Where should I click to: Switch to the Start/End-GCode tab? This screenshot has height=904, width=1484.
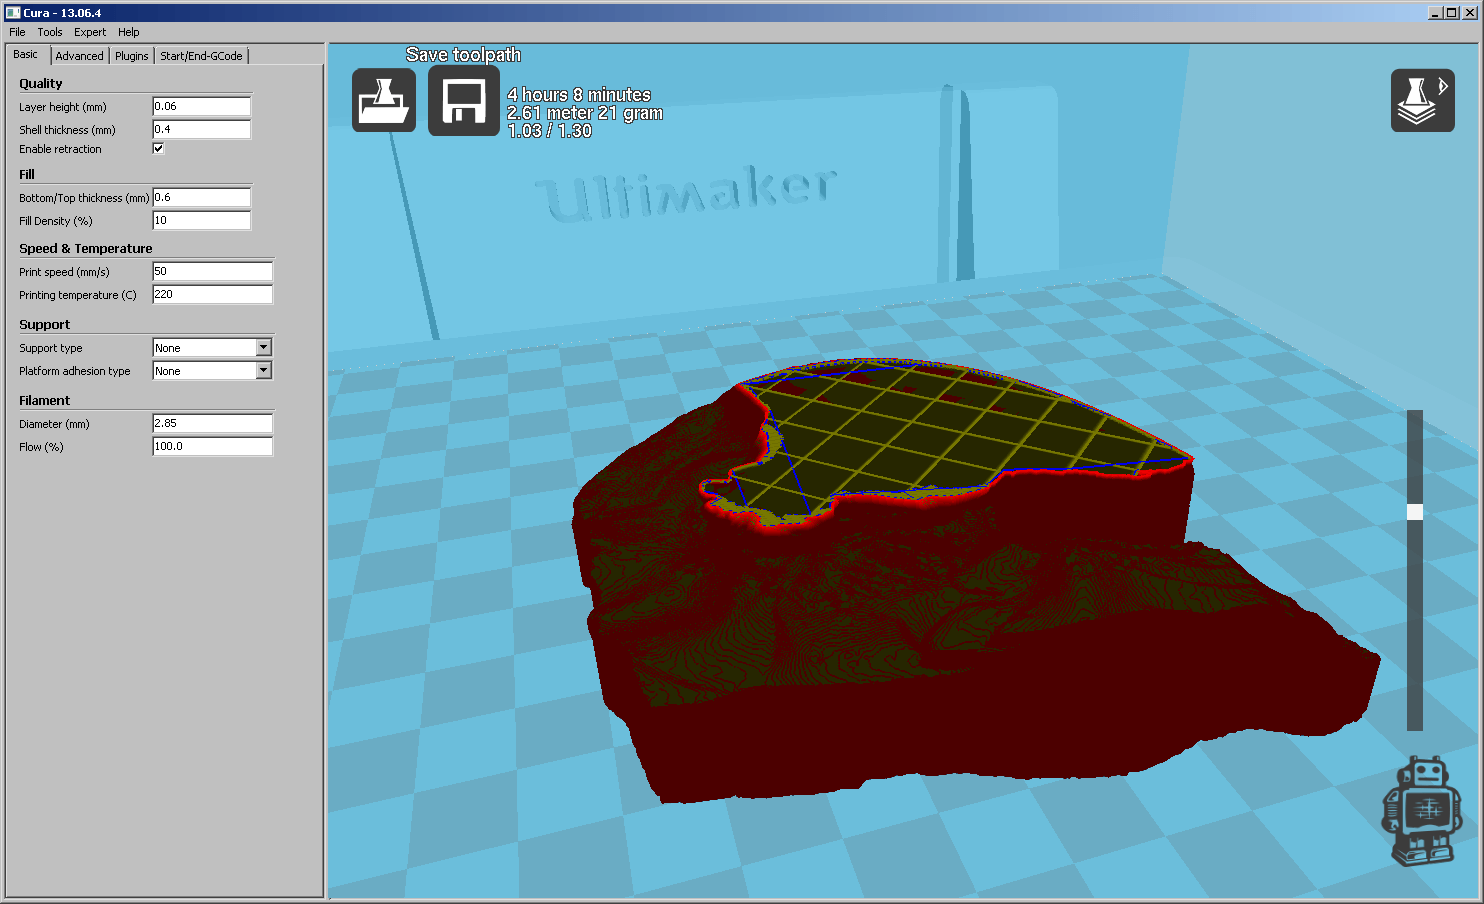pos(201,56)
